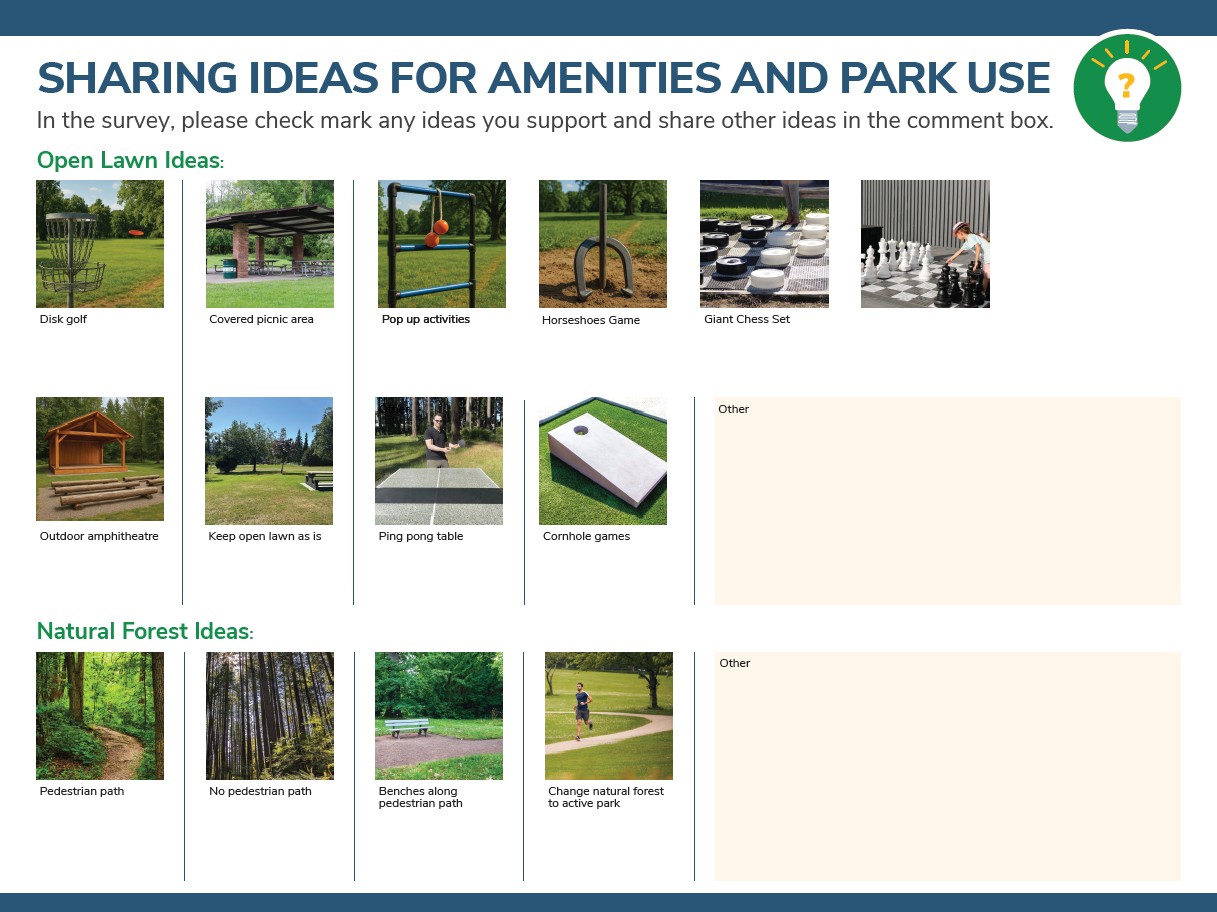Click the 'Covered picnic area' caption
This screenshot has height=912, width=1217.
point(261,320)
